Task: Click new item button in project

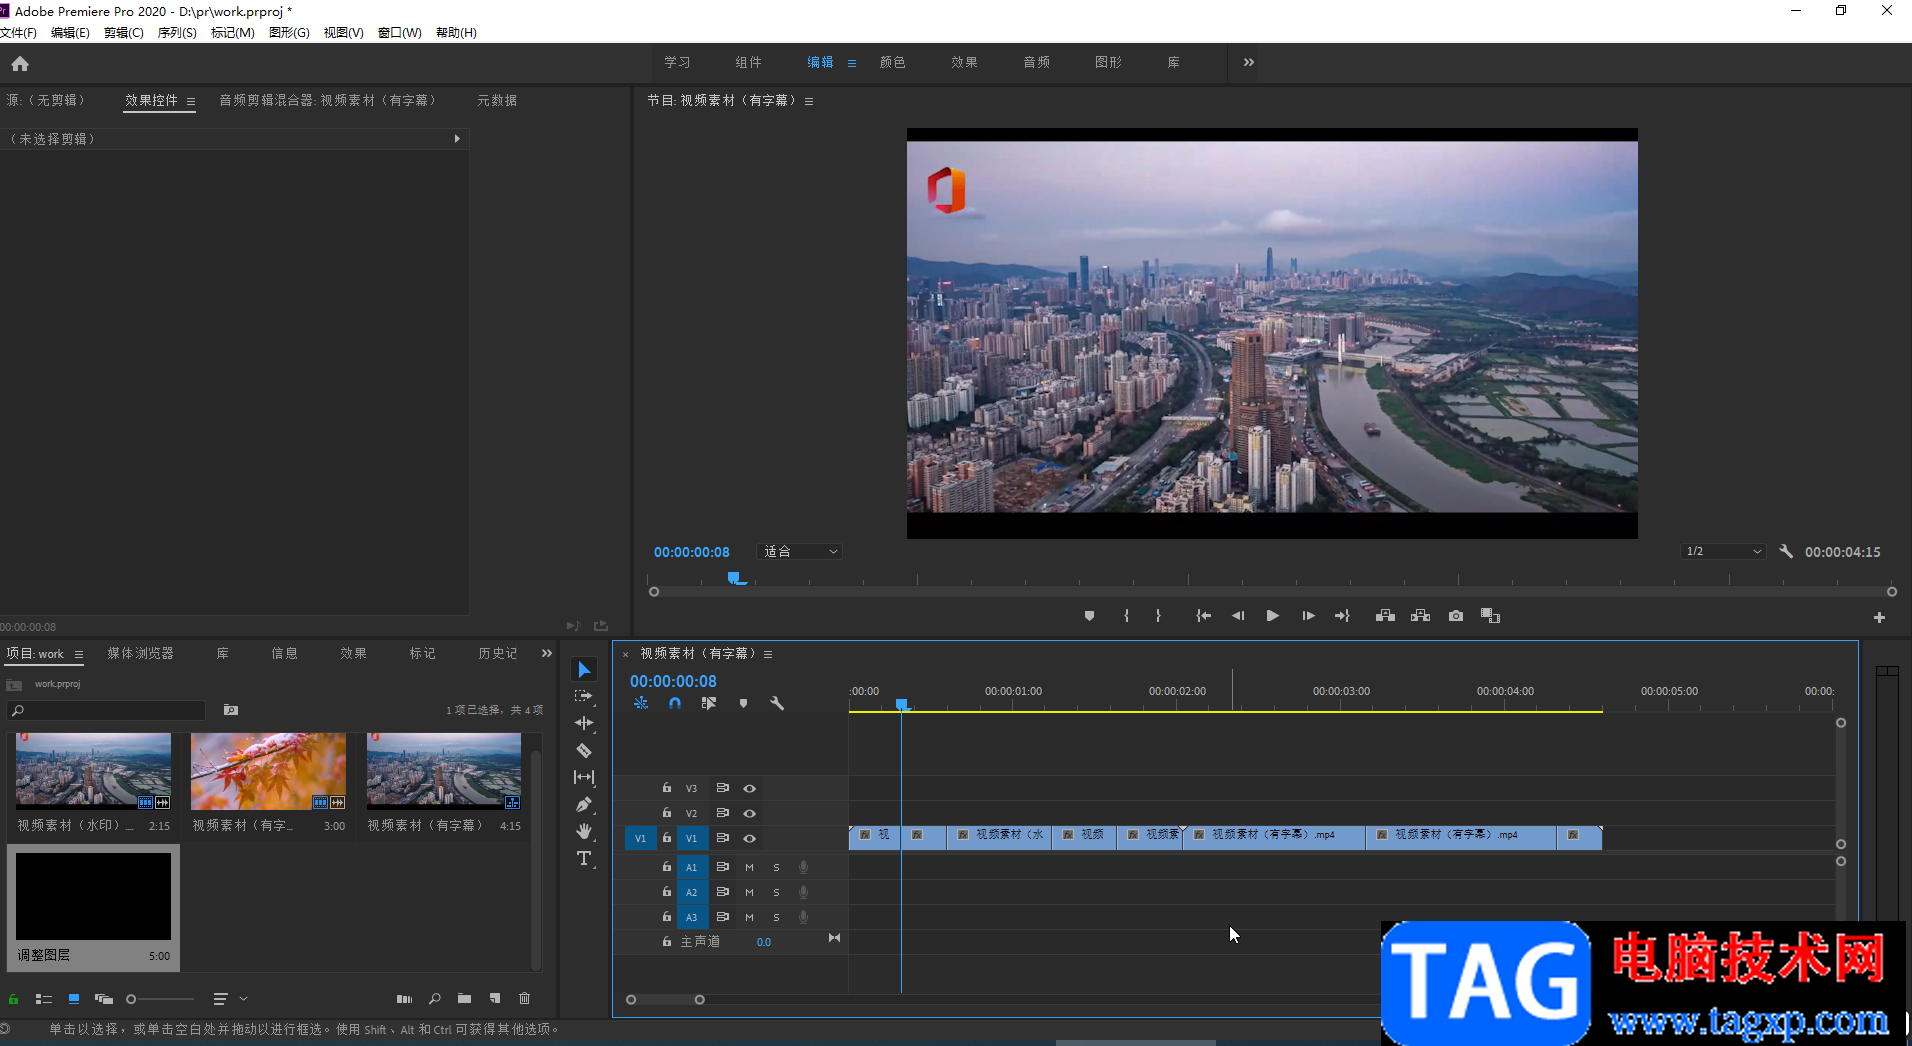Action: 494,999
